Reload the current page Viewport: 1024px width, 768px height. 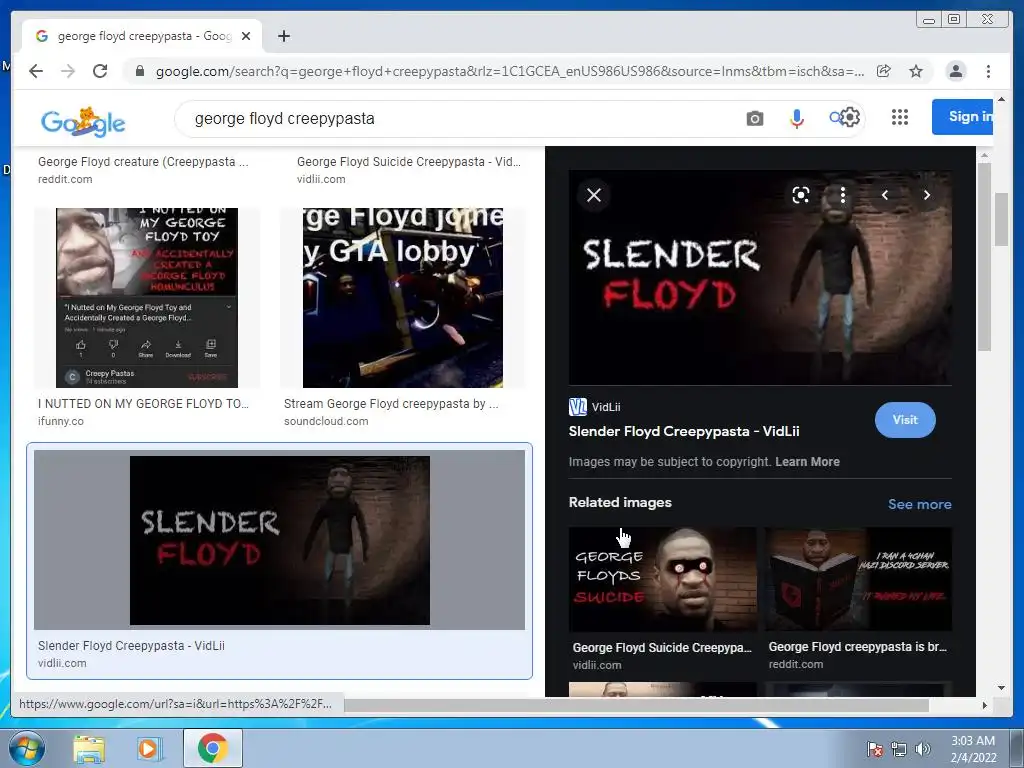pyautogui.click(x=100, y=71)
